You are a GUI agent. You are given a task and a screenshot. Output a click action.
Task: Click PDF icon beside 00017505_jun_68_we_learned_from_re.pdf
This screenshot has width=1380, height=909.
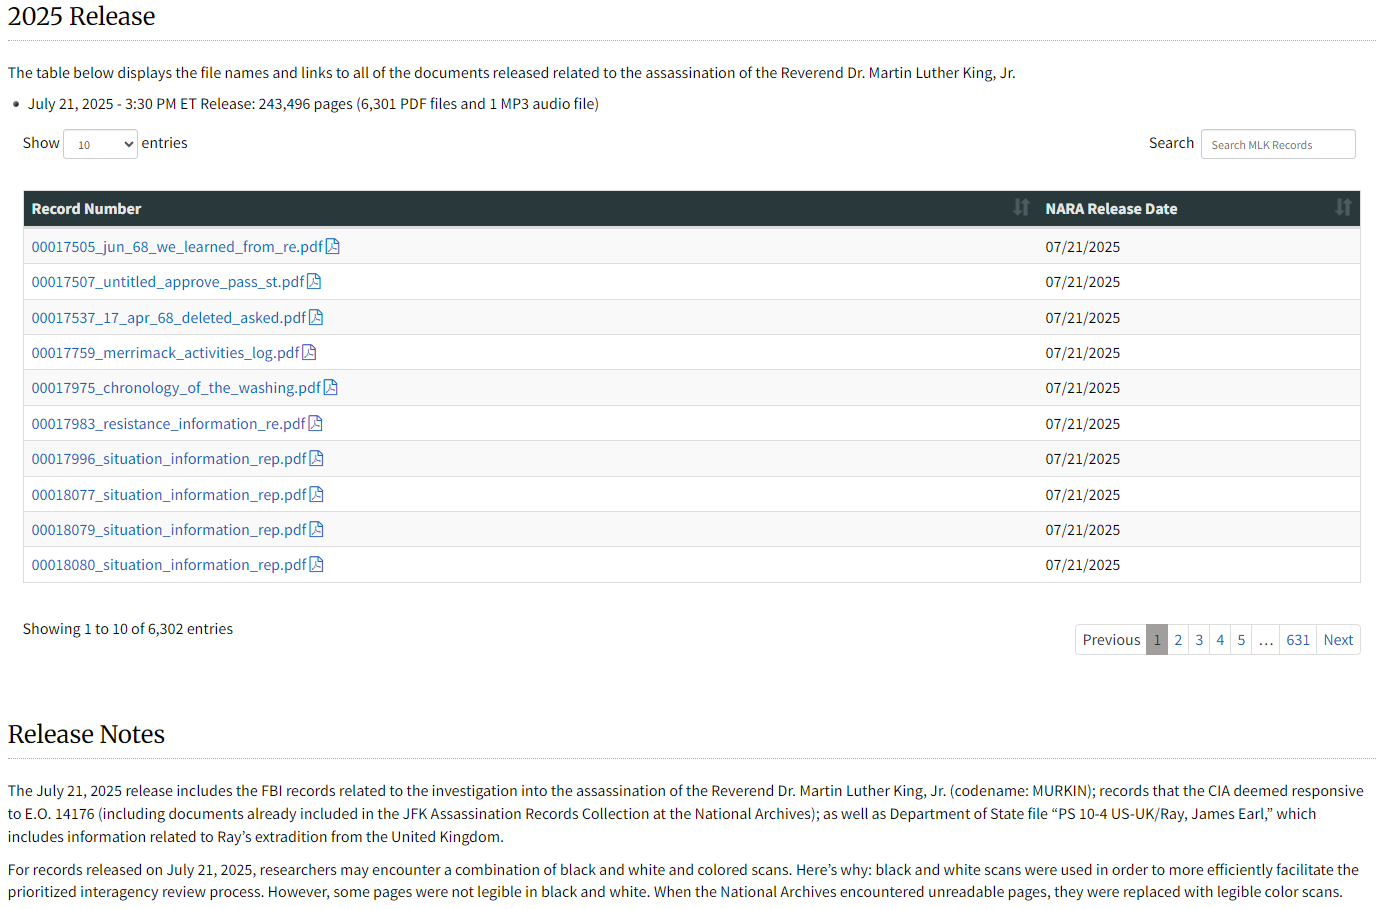(x=333, y=246)
